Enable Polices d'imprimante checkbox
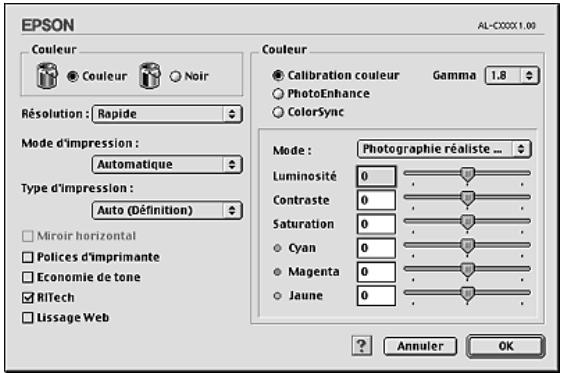The image size is (562, 373). pos(28,257)
